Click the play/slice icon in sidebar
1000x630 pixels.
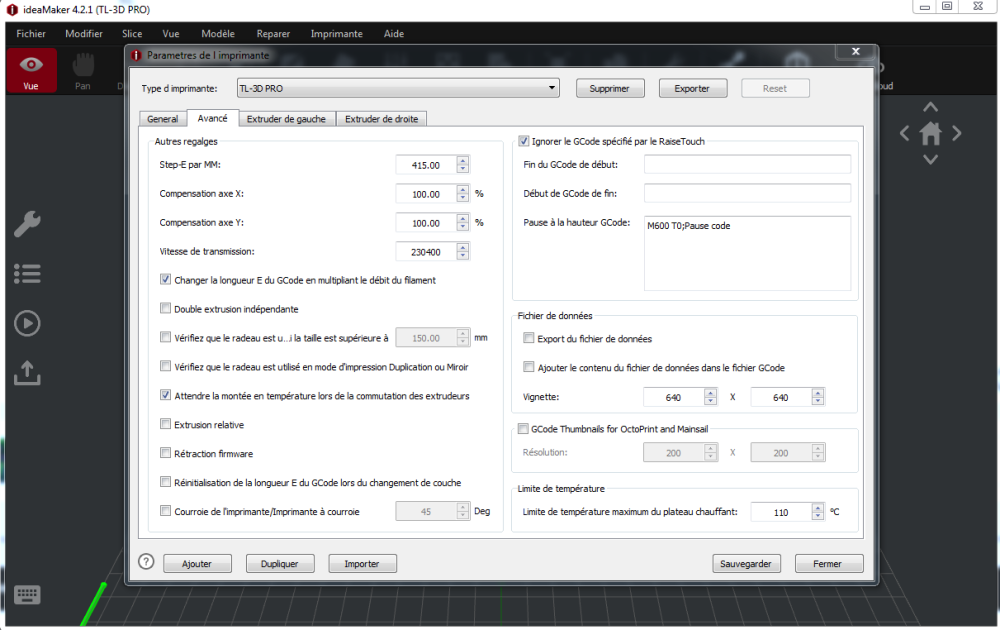tap(27, 323)
